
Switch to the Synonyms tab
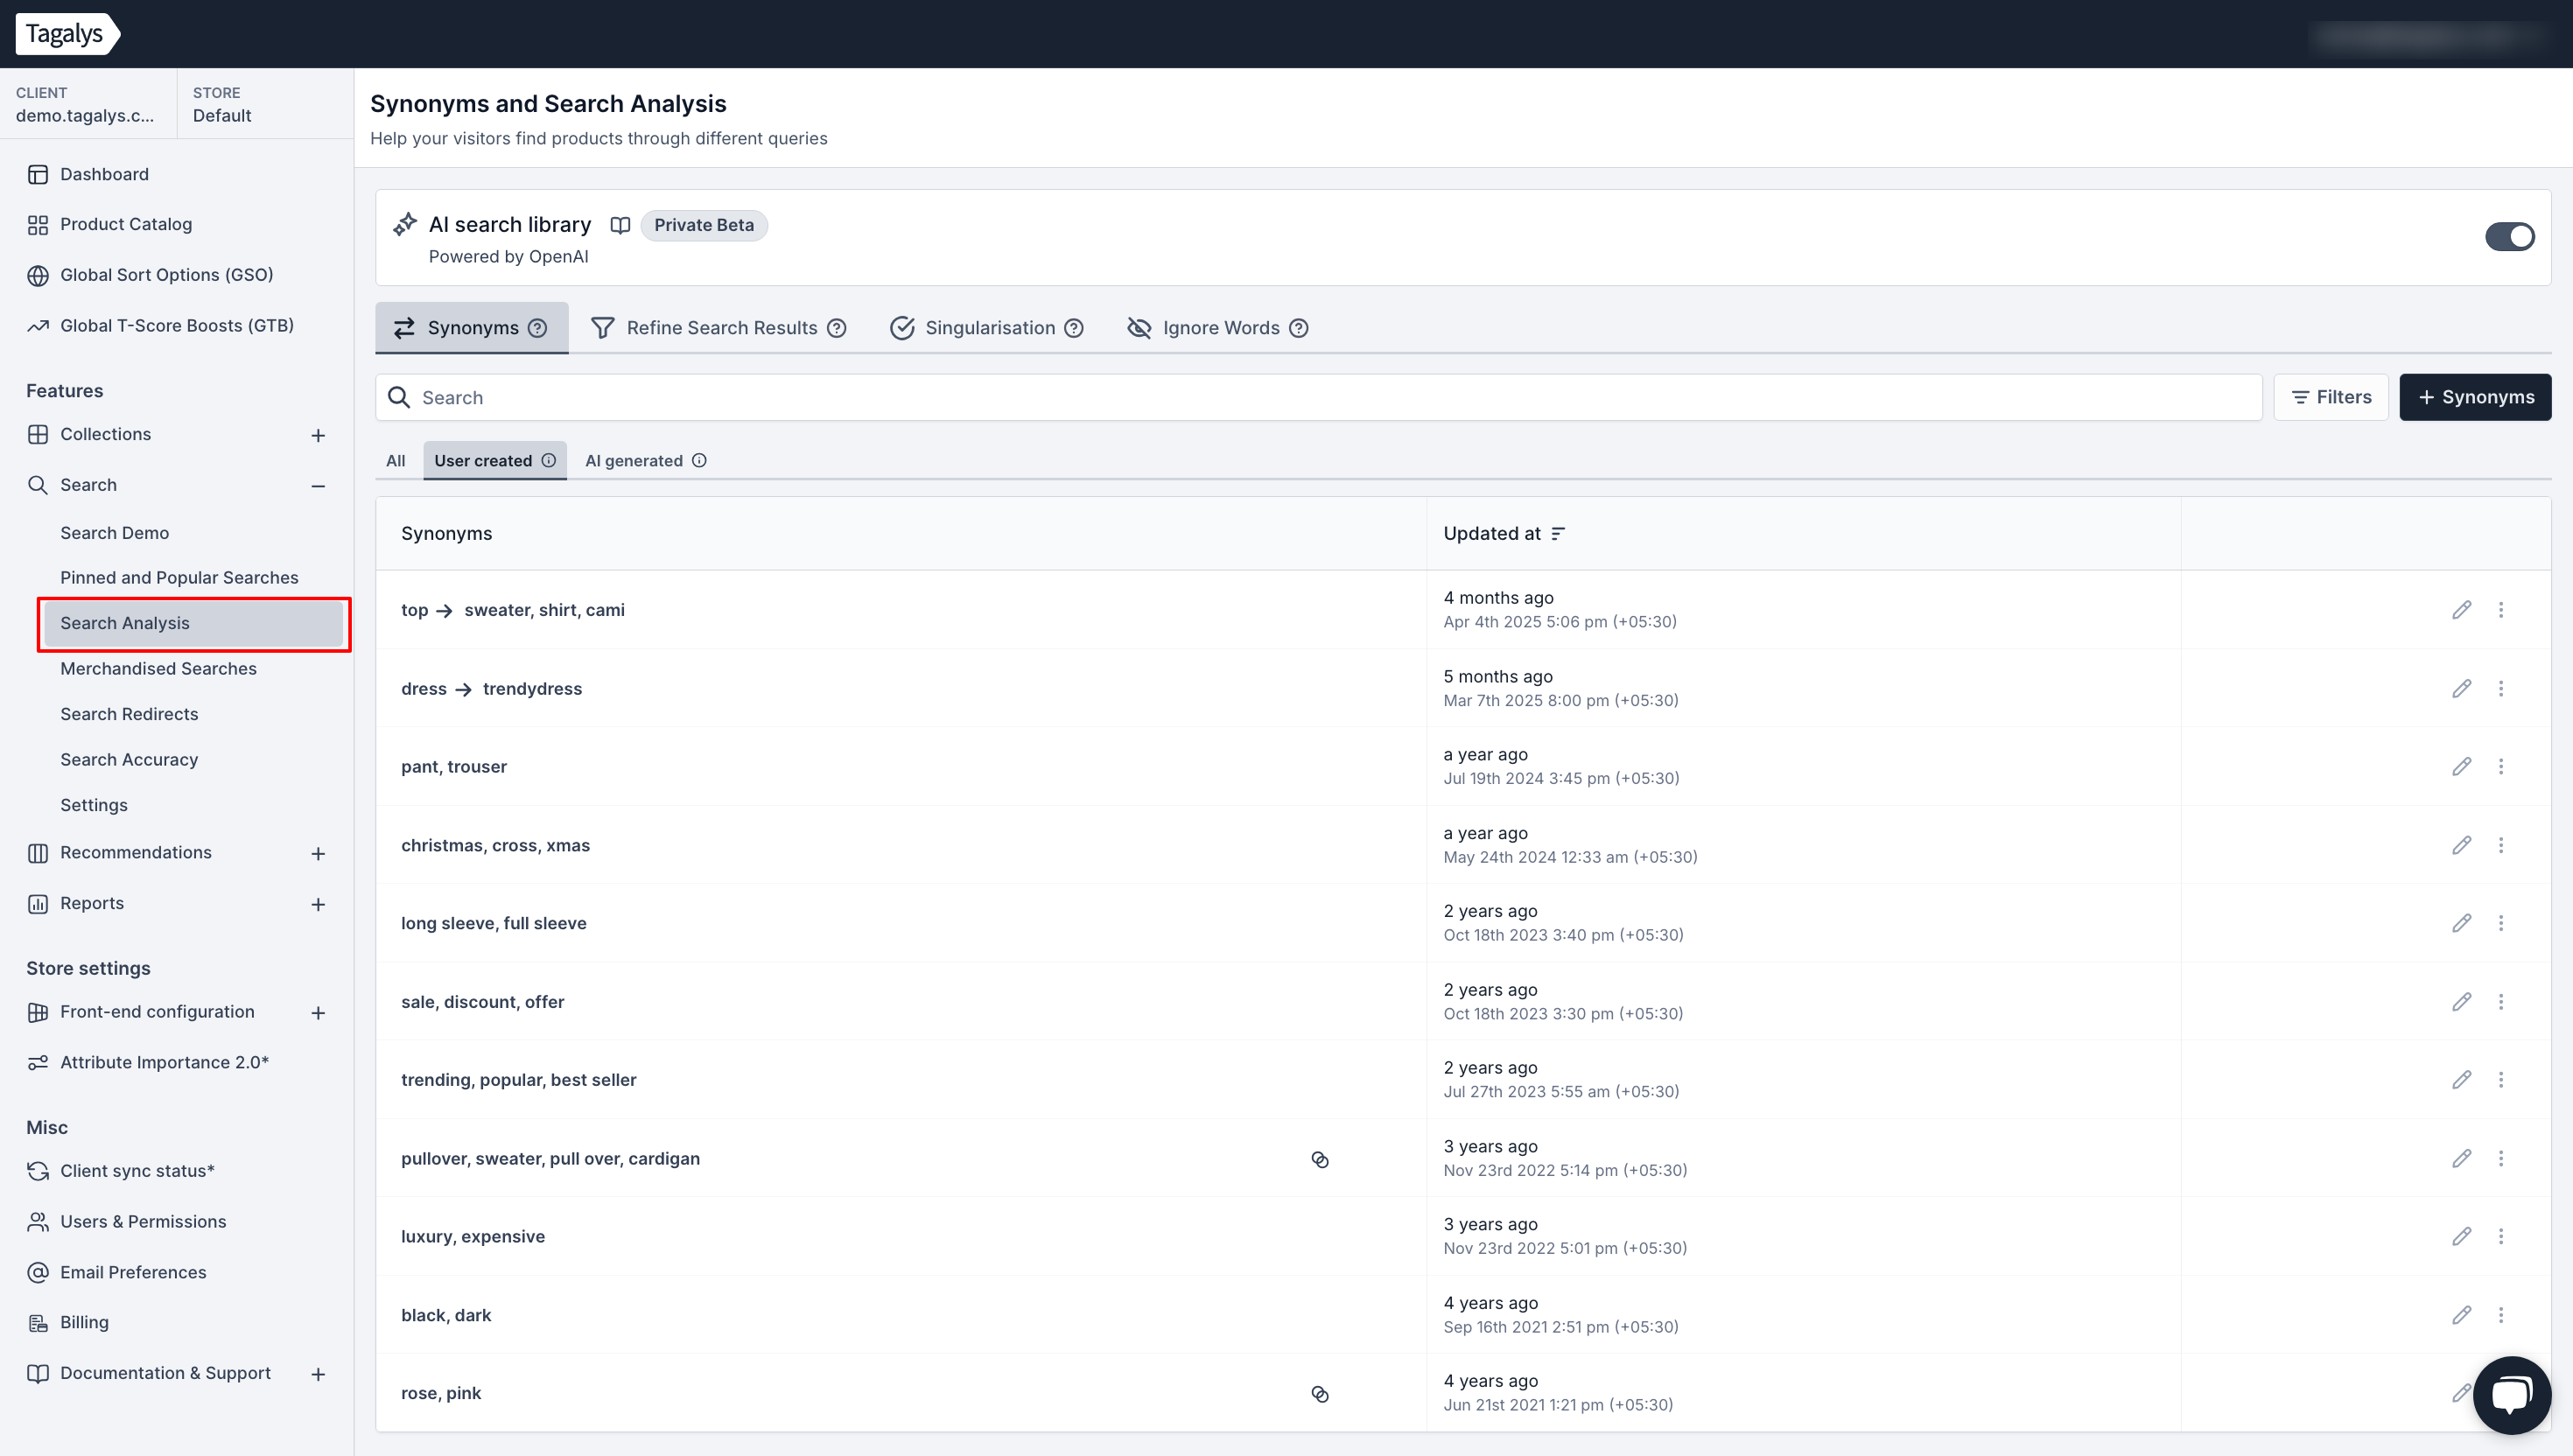pyautogui.click(x=471, y=328)
